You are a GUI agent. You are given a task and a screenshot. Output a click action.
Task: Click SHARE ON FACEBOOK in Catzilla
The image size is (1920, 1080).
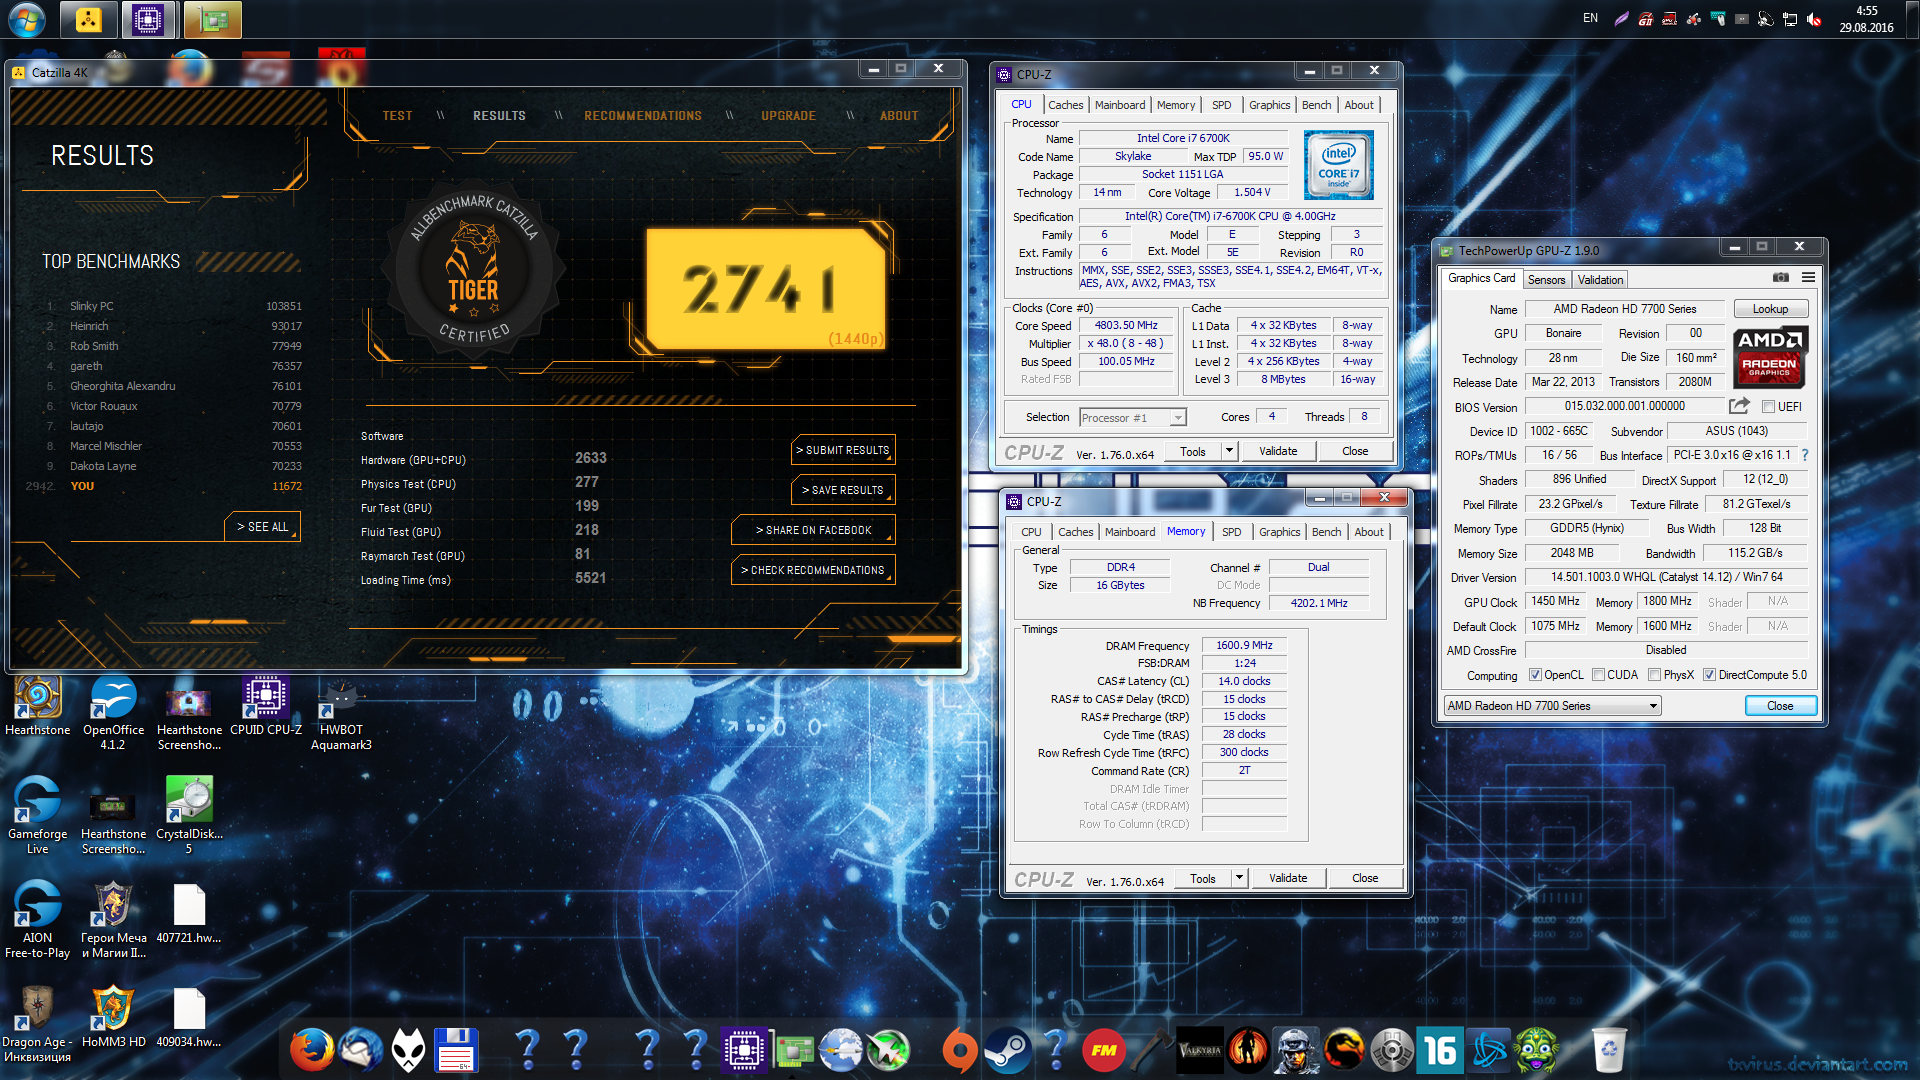pos(813,530)
